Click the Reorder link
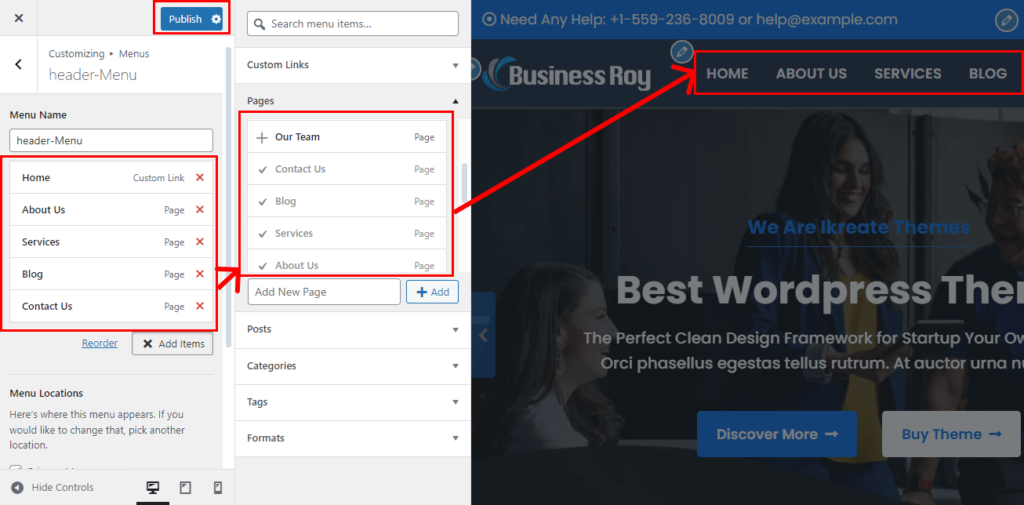1024x505 pixels. pos(100,343)
